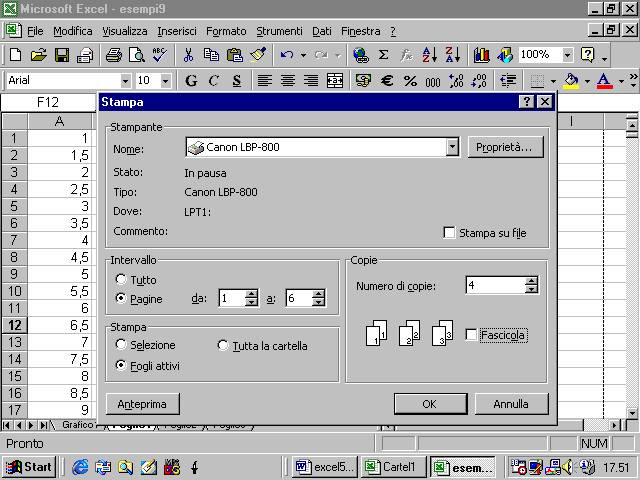
Task: Toggle italic C formatting icon
Action: pos(213,81)
